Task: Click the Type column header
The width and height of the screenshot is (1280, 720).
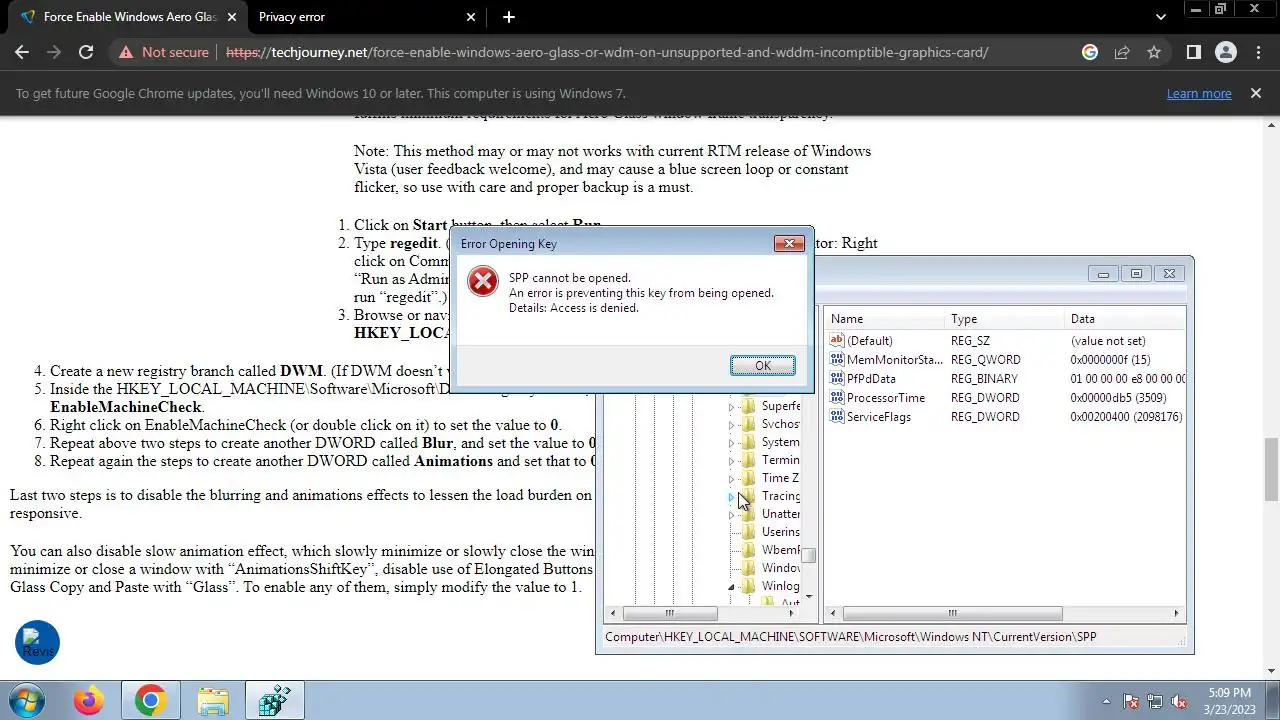Action: [x=1005, y=319]
